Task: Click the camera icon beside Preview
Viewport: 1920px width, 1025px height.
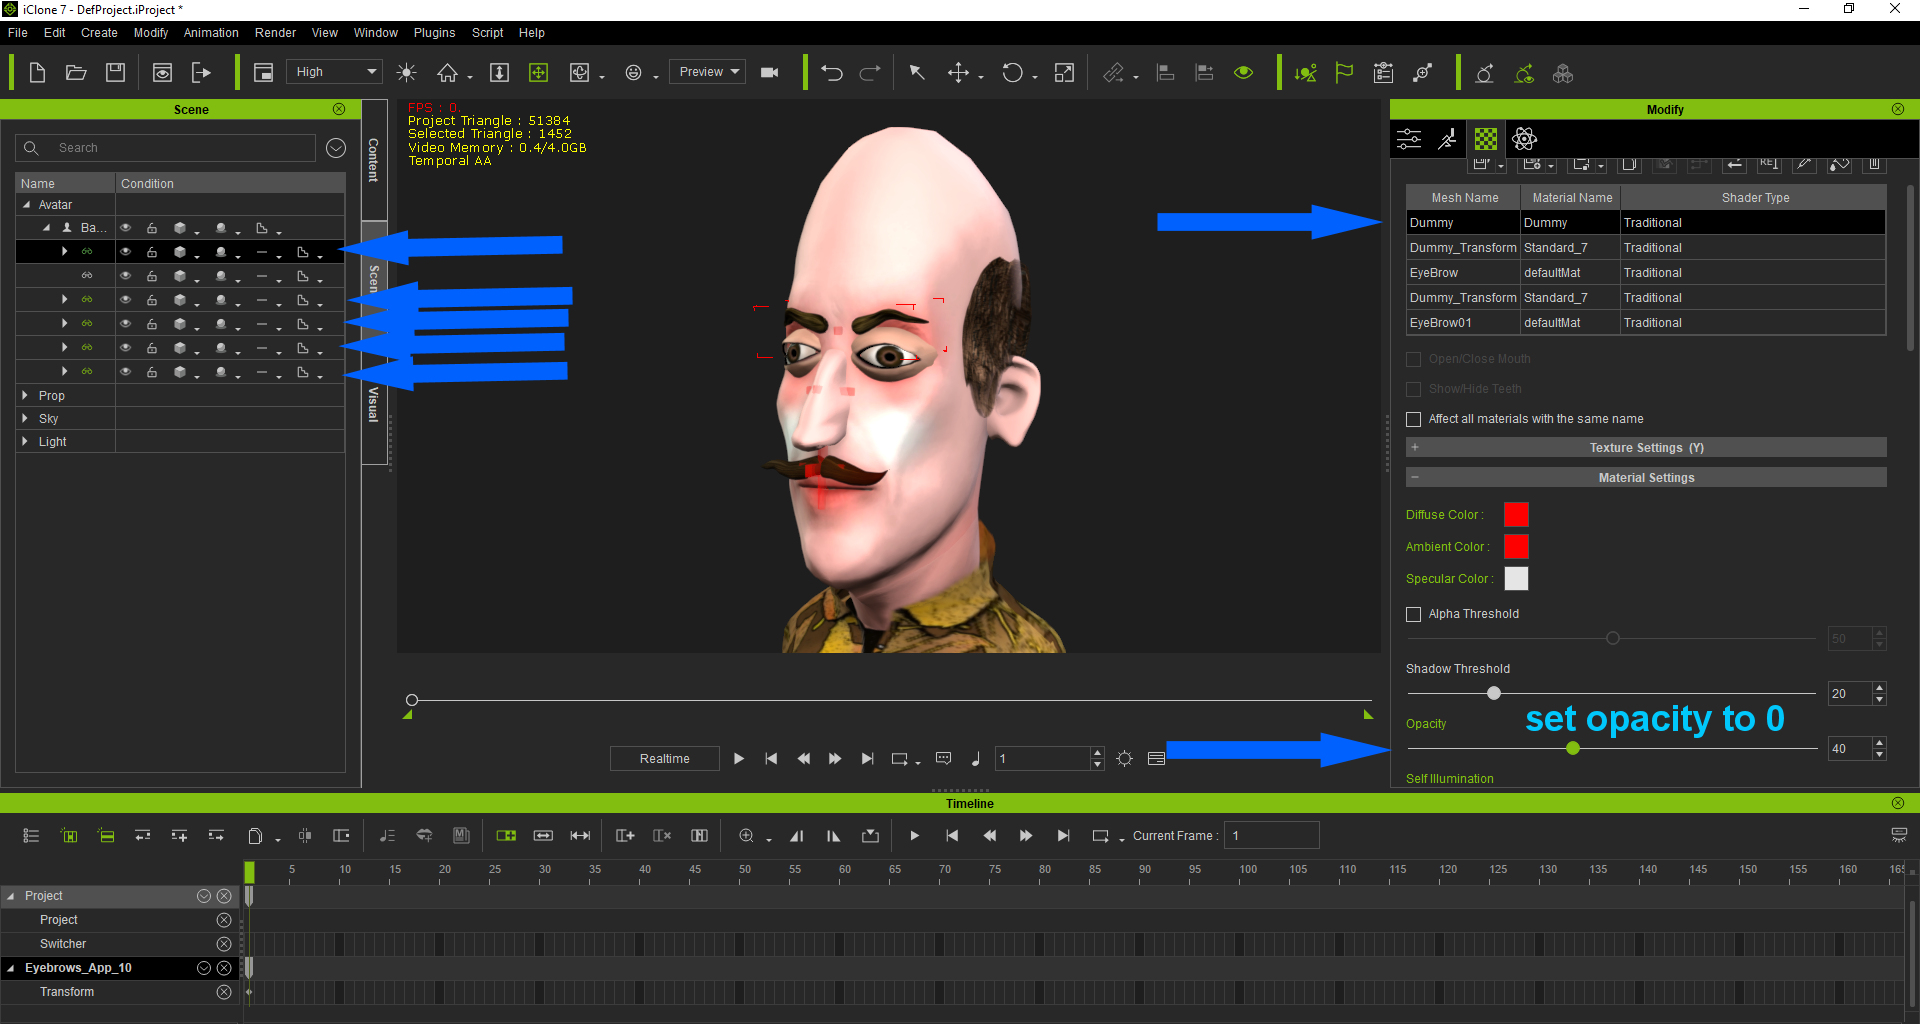Action: coord(770,73)
